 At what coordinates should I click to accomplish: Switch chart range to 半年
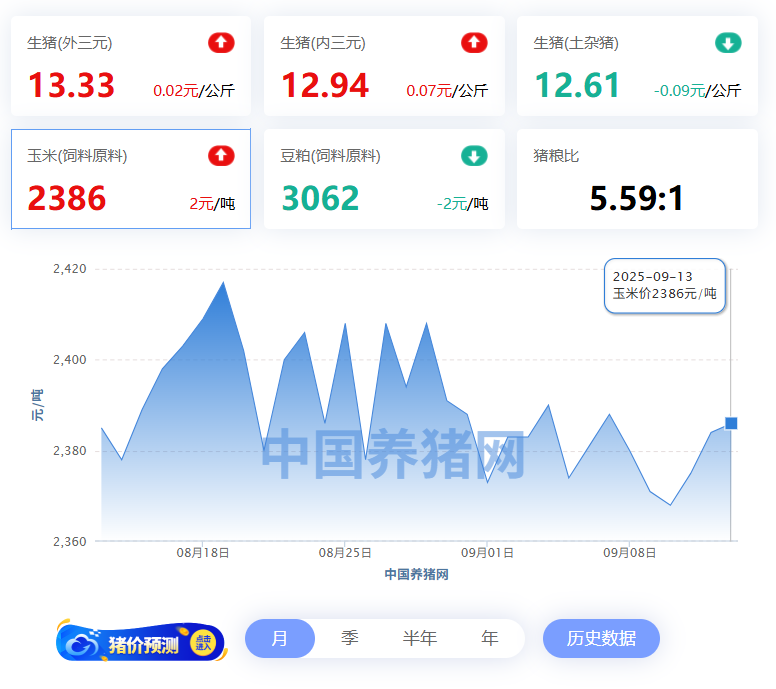[x=420, y=639]
